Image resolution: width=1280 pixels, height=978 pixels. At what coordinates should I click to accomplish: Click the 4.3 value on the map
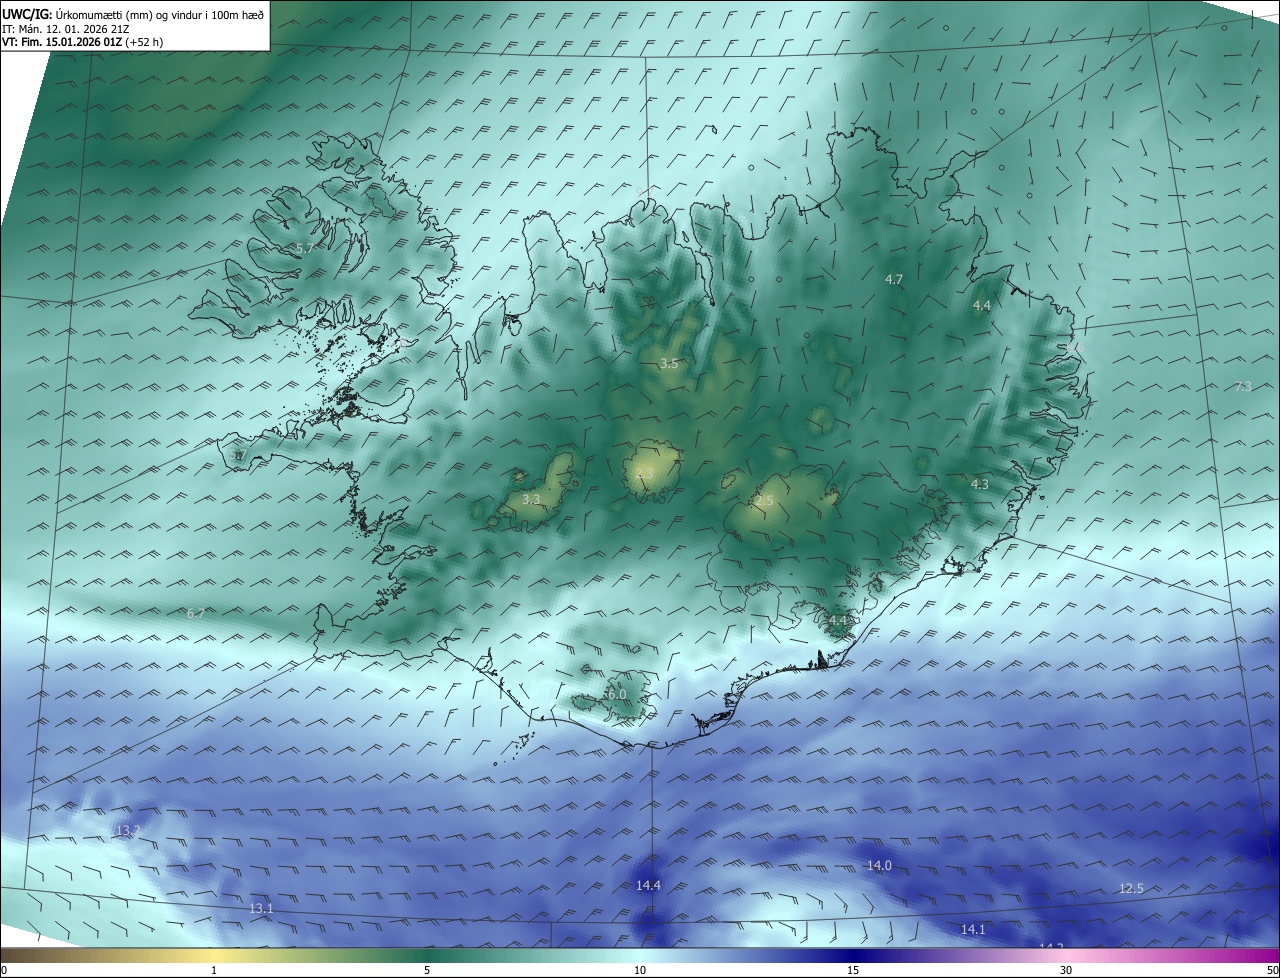980,484
